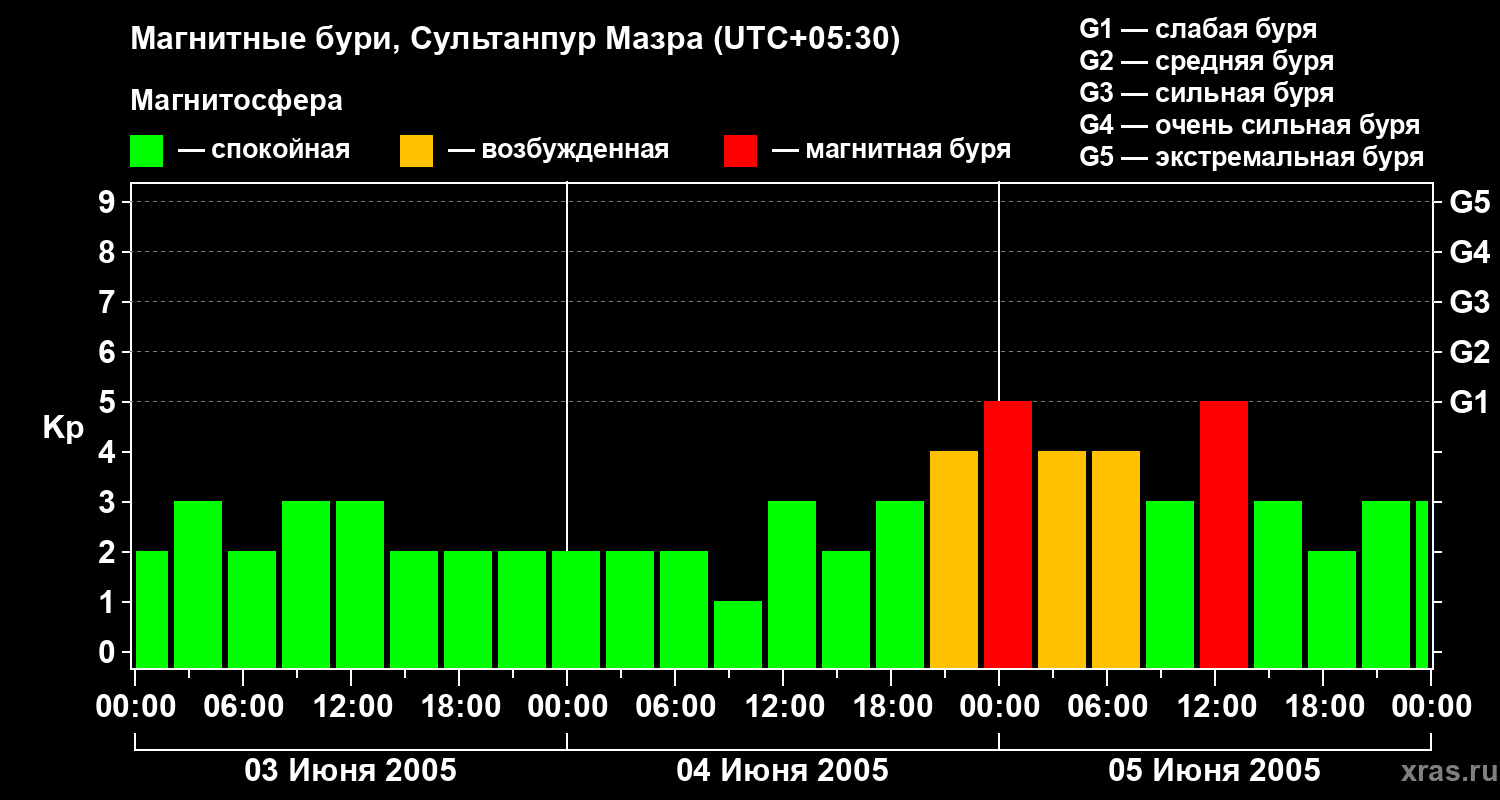This screenshot has width=1500, height=800.
Task: Click the 'G5 — экстремальная буря' legend line
Action: 1252,158
